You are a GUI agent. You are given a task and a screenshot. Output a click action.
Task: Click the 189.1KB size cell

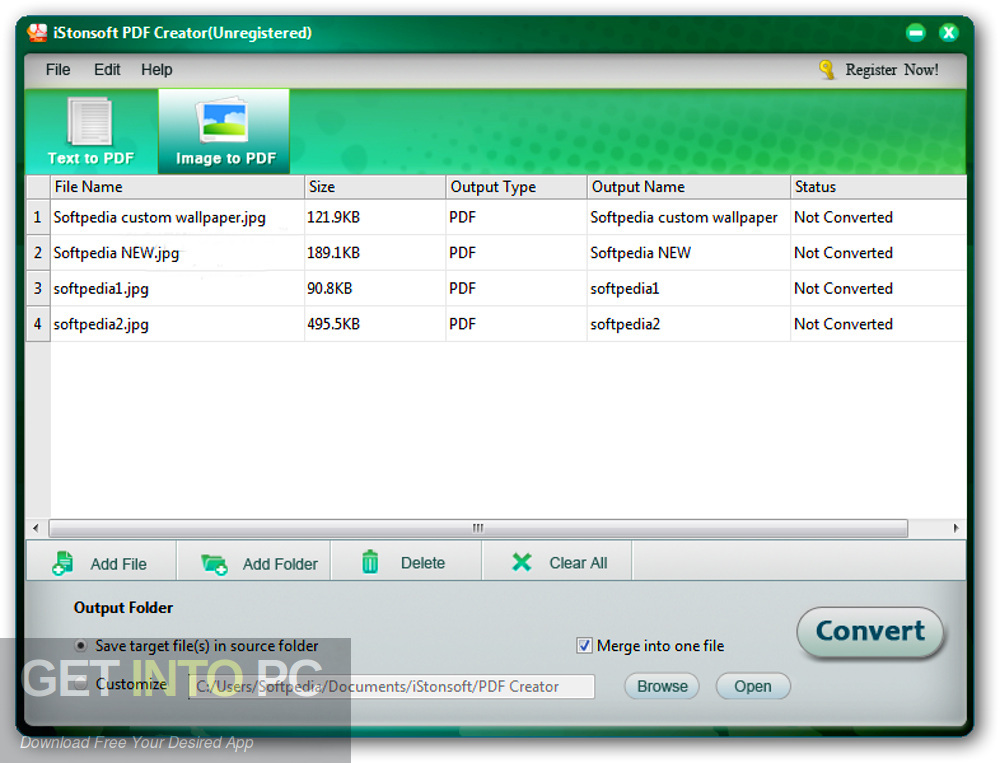coord(375,253)
